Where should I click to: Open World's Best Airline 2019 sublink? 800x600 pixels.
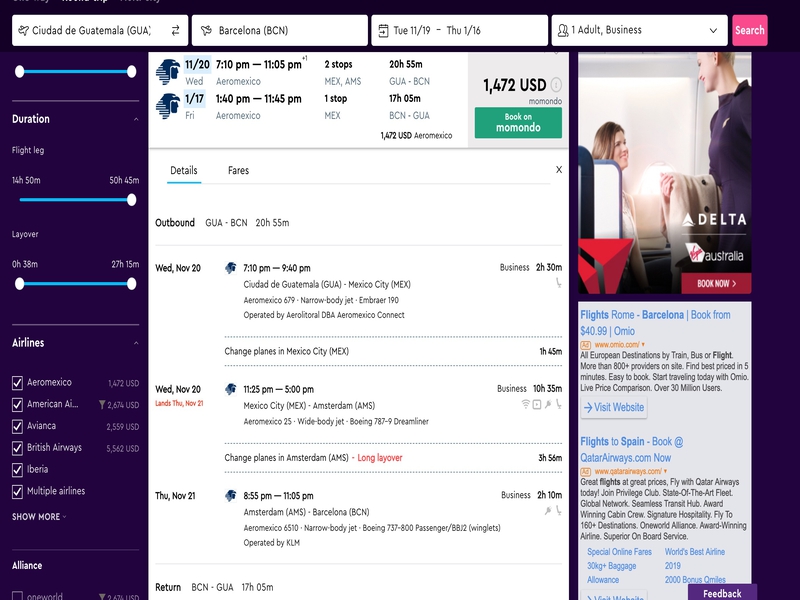[694, 558]
